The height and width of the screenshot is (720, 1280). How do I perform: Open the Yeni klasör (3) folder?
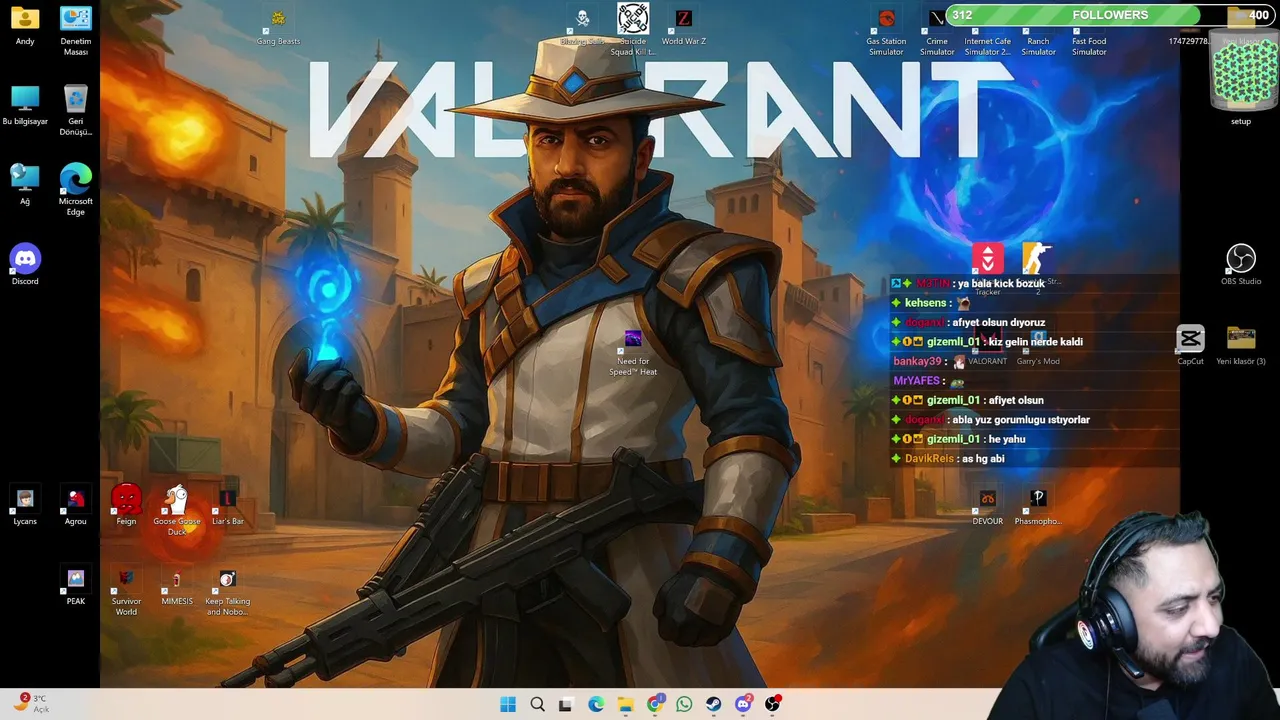pyautogui.click(x=1241, y=339)
